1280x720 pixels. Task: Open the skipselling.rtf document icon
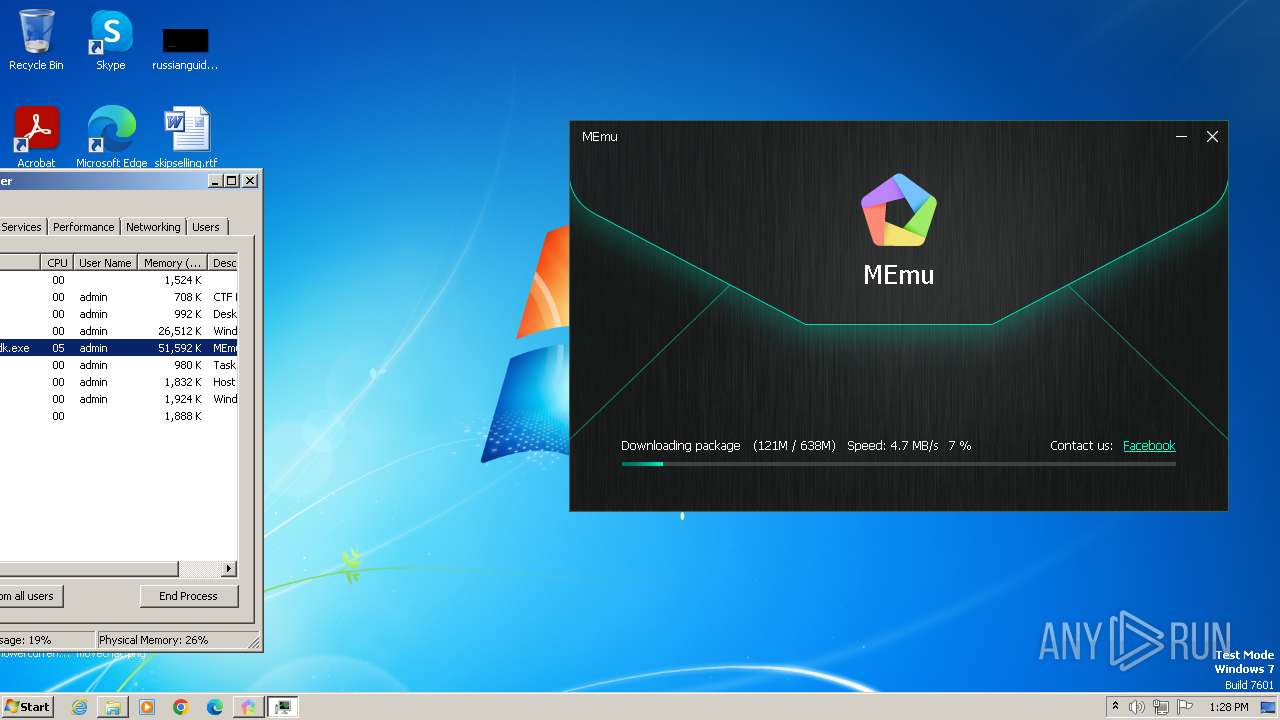coord(186,137)
